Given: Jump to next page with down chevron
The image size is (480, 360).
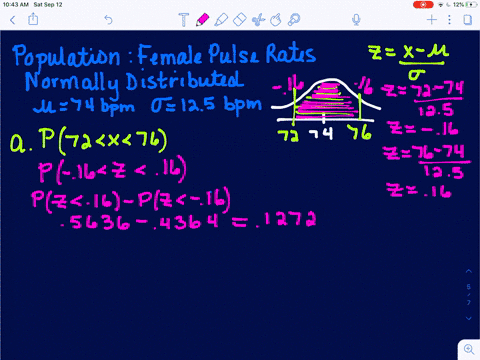Looking at the screenshot, I should pyautogui.click(x=469, y=318).
